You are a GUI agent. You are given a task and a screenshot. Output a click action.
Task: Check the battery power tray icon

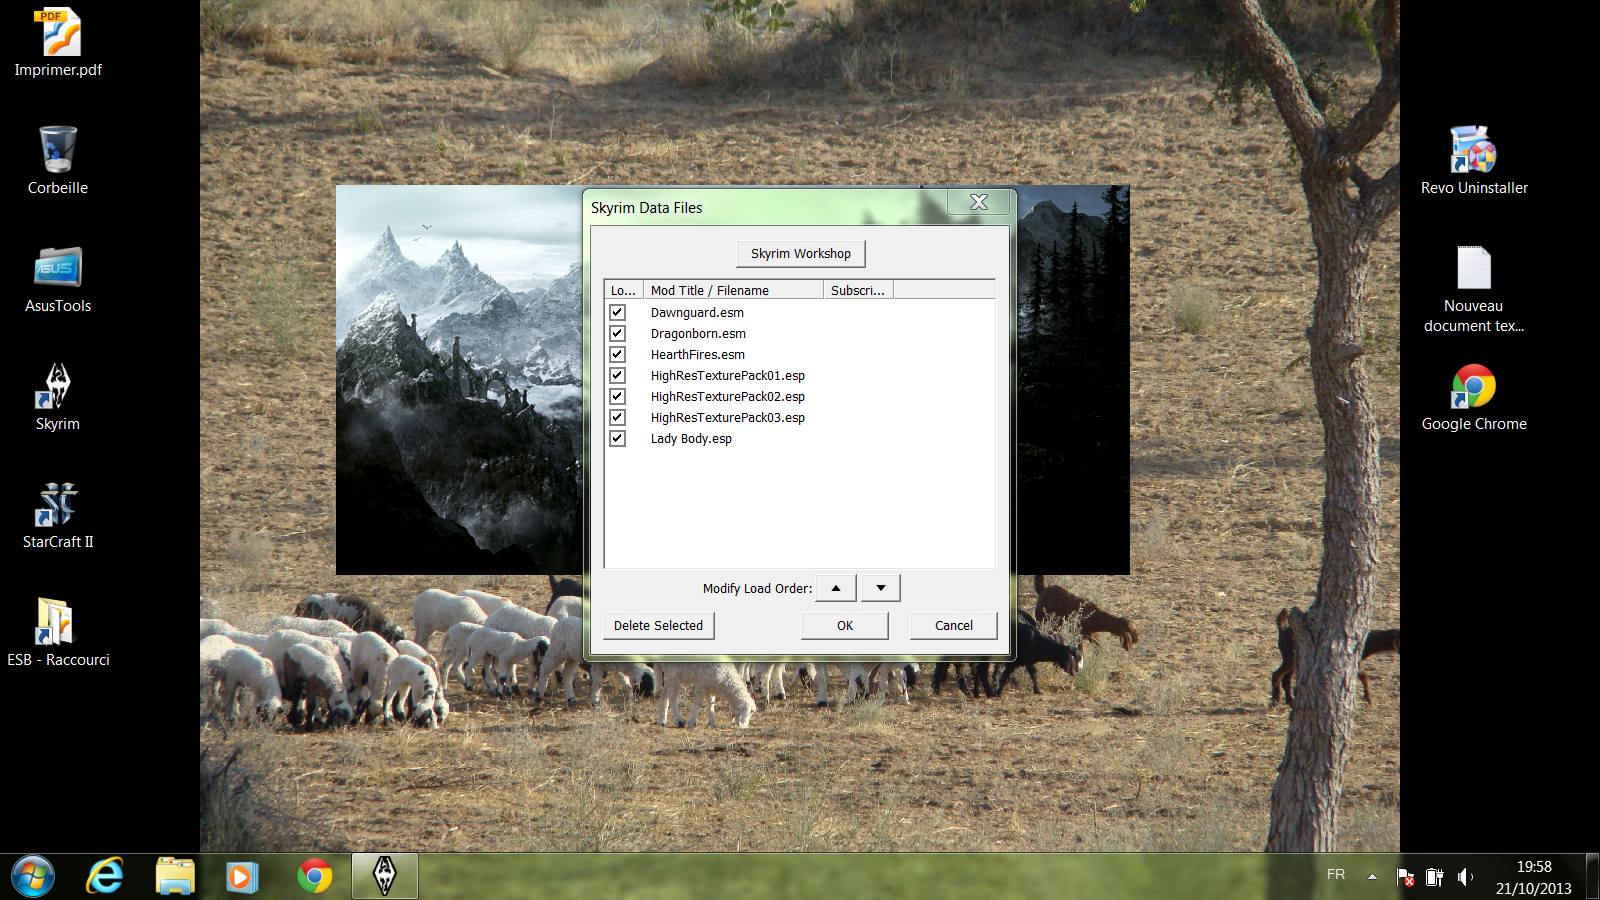1435,877
